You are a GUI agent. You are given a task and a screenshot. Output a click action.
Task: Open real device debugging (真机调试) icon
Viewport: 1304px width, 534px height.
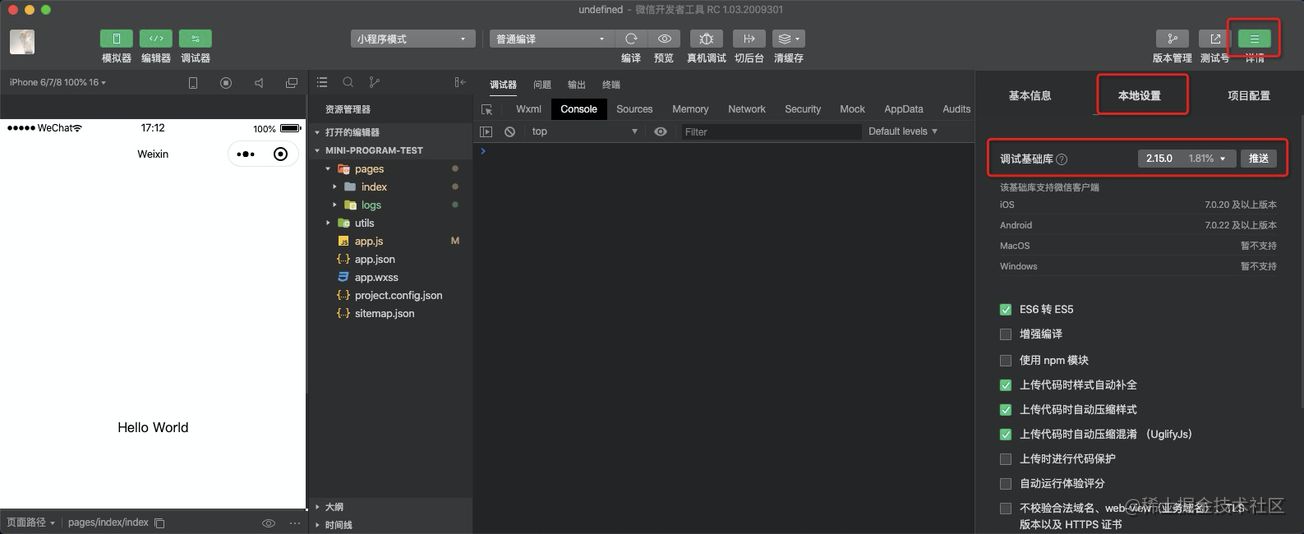click(706, 39)
